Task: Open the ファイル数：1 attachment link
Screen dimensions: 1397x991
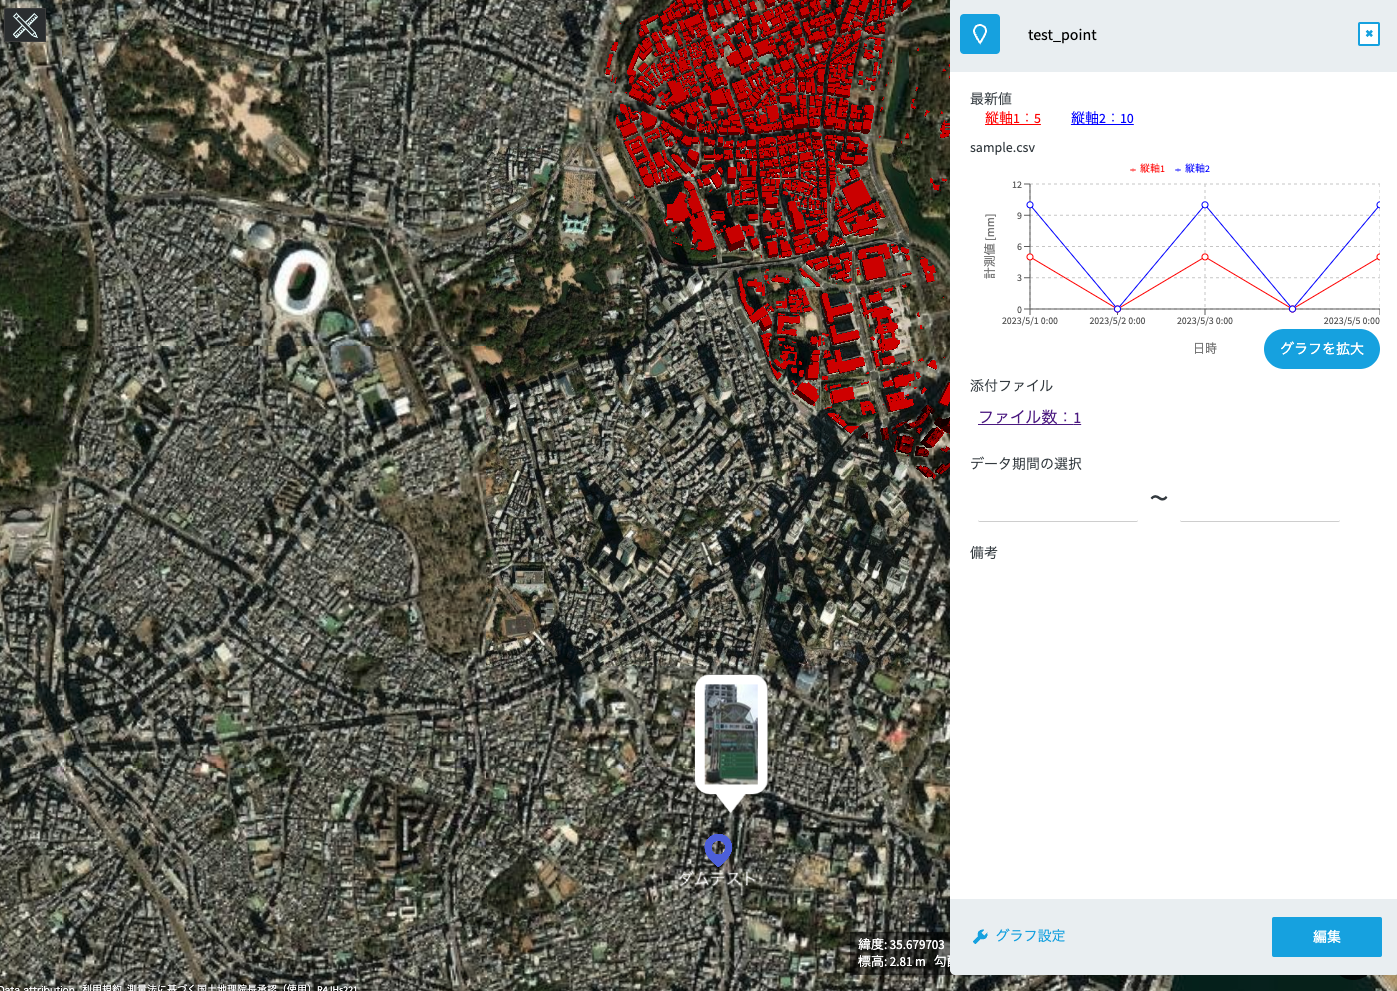Action: click(x=1029, y=417)
